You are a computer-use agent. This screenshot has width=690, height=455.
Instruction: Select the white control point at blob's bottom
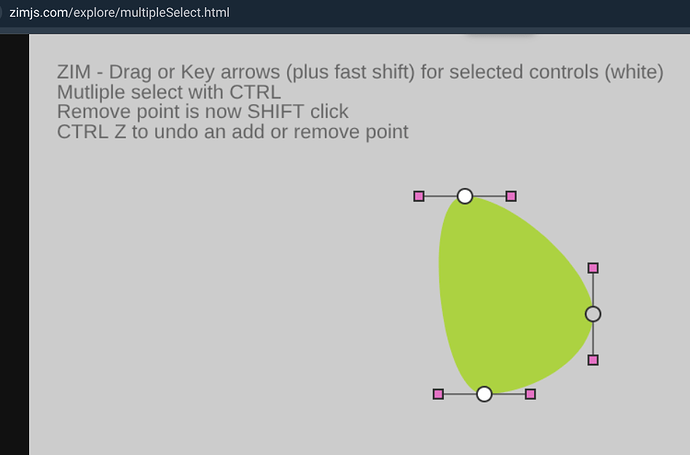[x=484, y=394]
